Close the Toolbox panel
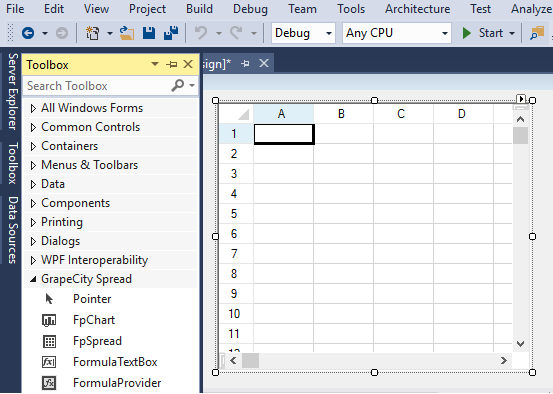 [x=188, y=64]
